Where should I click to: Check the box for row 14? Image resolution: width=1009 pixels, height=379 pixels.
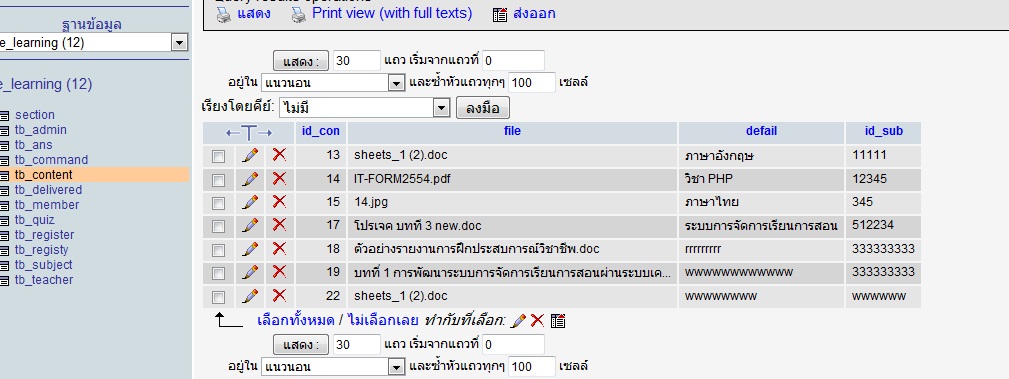click(x=219, y=180)
